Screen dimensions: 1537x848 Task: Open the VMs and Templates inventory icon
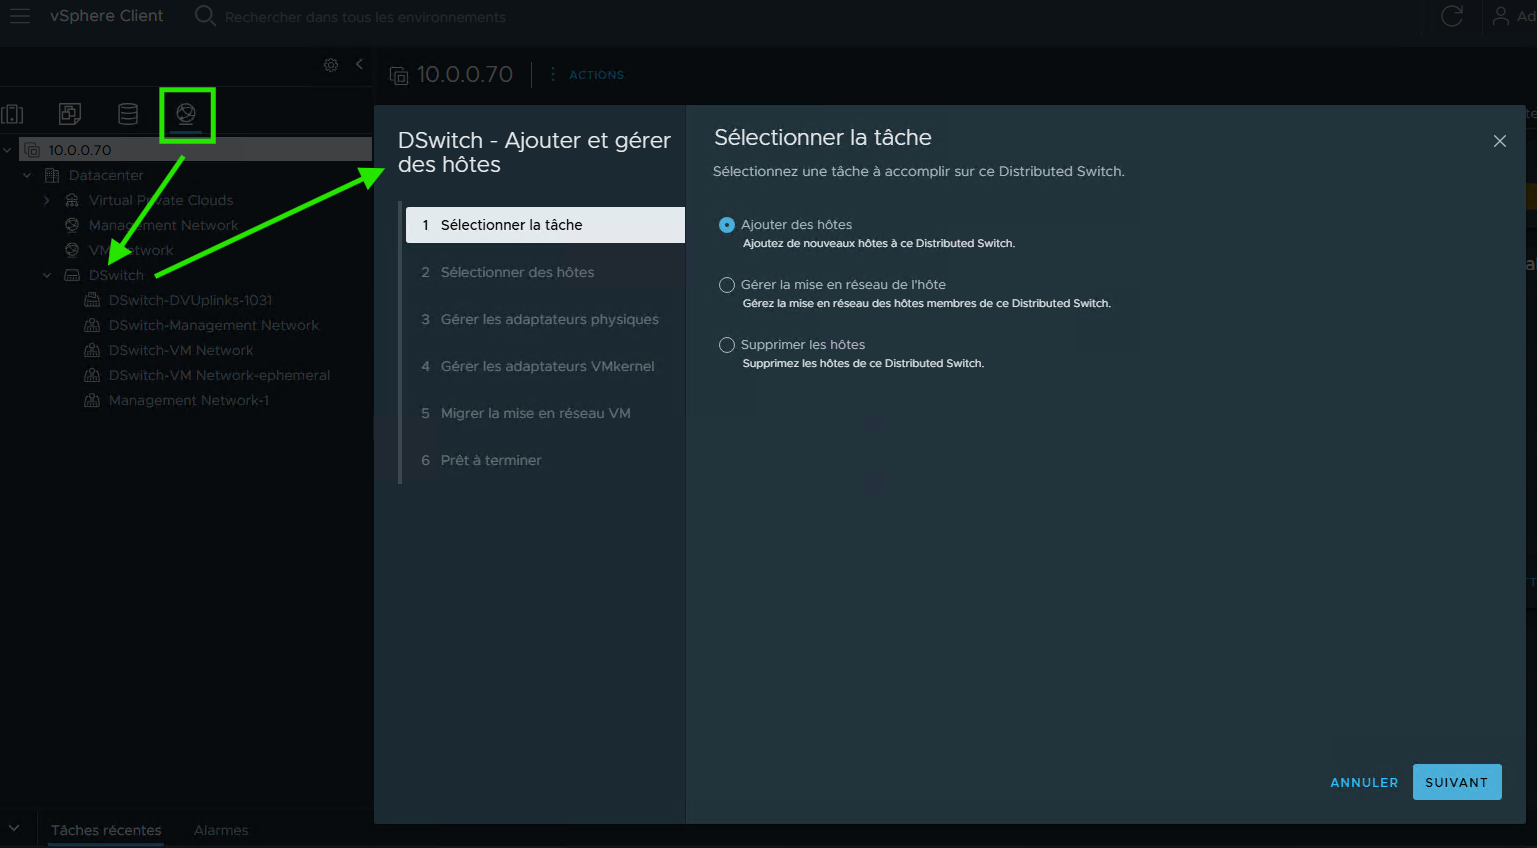70,114
